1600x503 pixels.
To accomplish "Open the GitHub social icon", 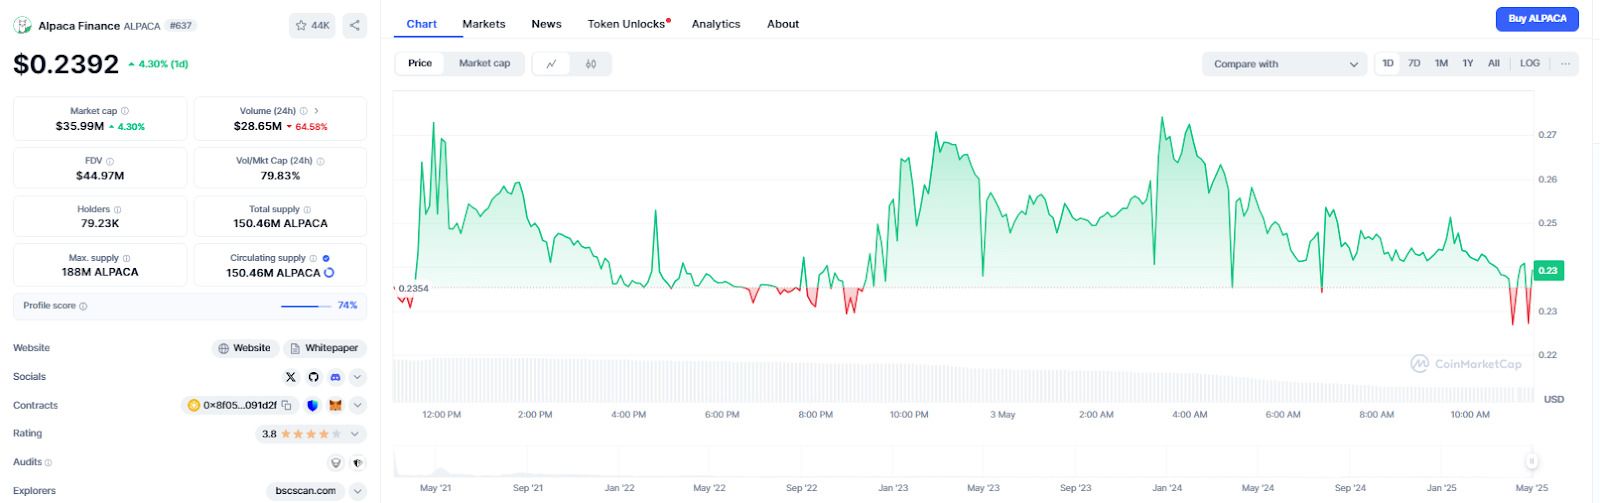I will click(x=313, y=377).
